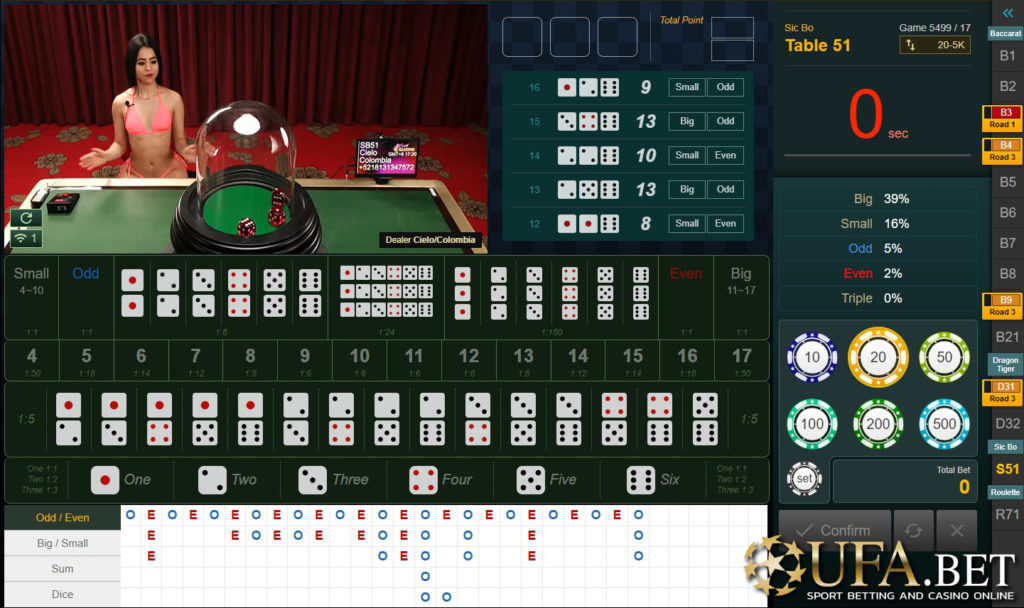The height and width of the screenshot is (608, 1024).
Task: Bet on sum total 10
Action: [x=359, y=360]
